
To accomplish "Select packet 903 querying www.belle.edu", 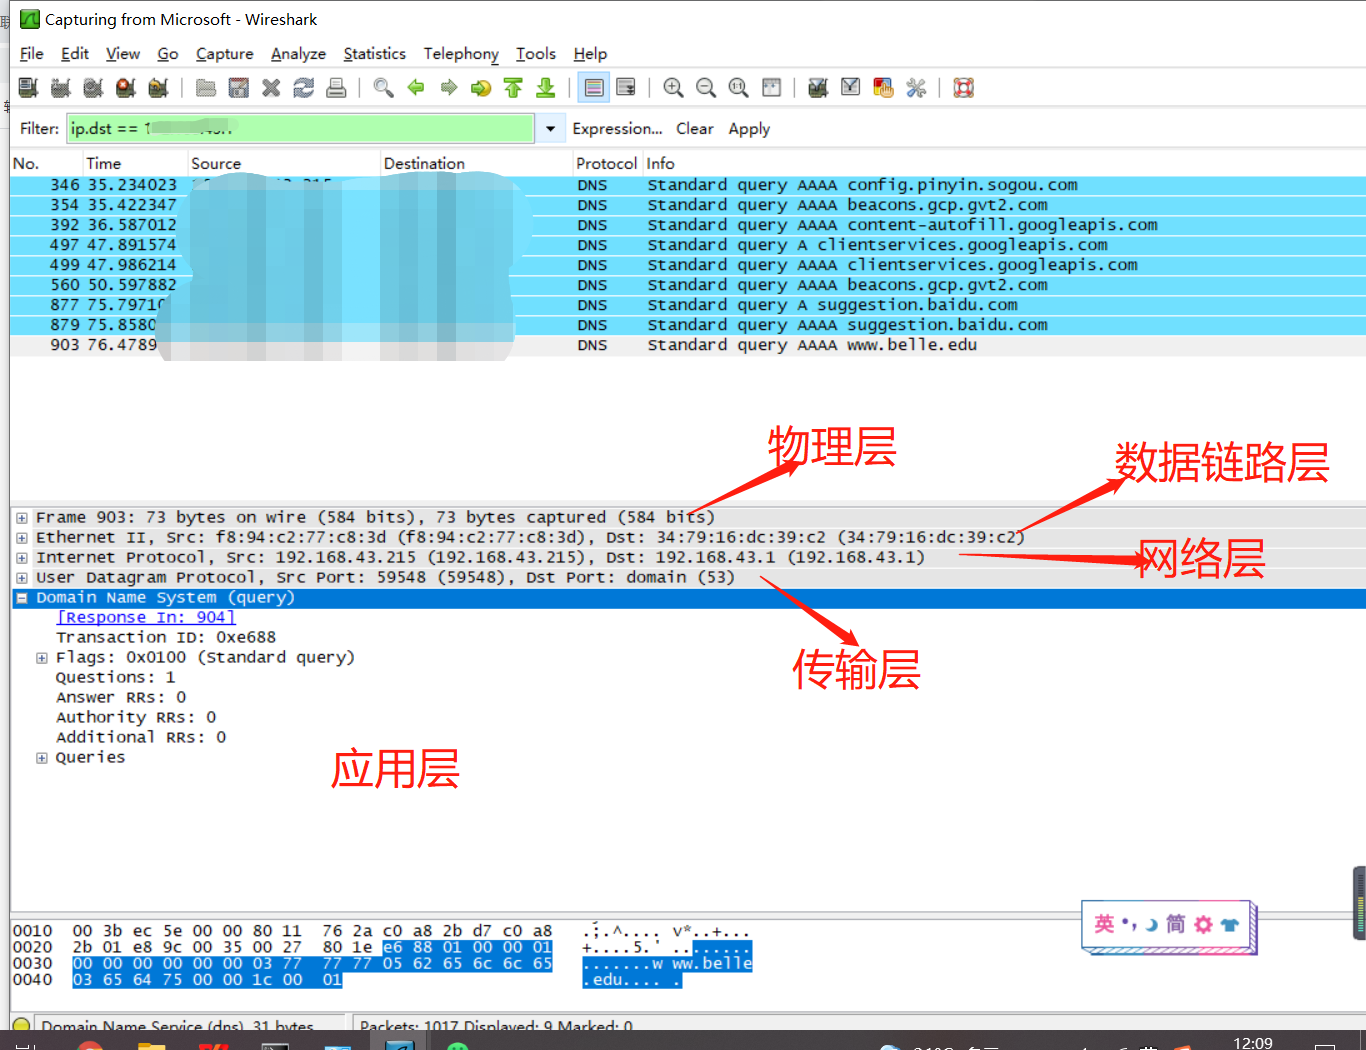I will coord(688,345).
